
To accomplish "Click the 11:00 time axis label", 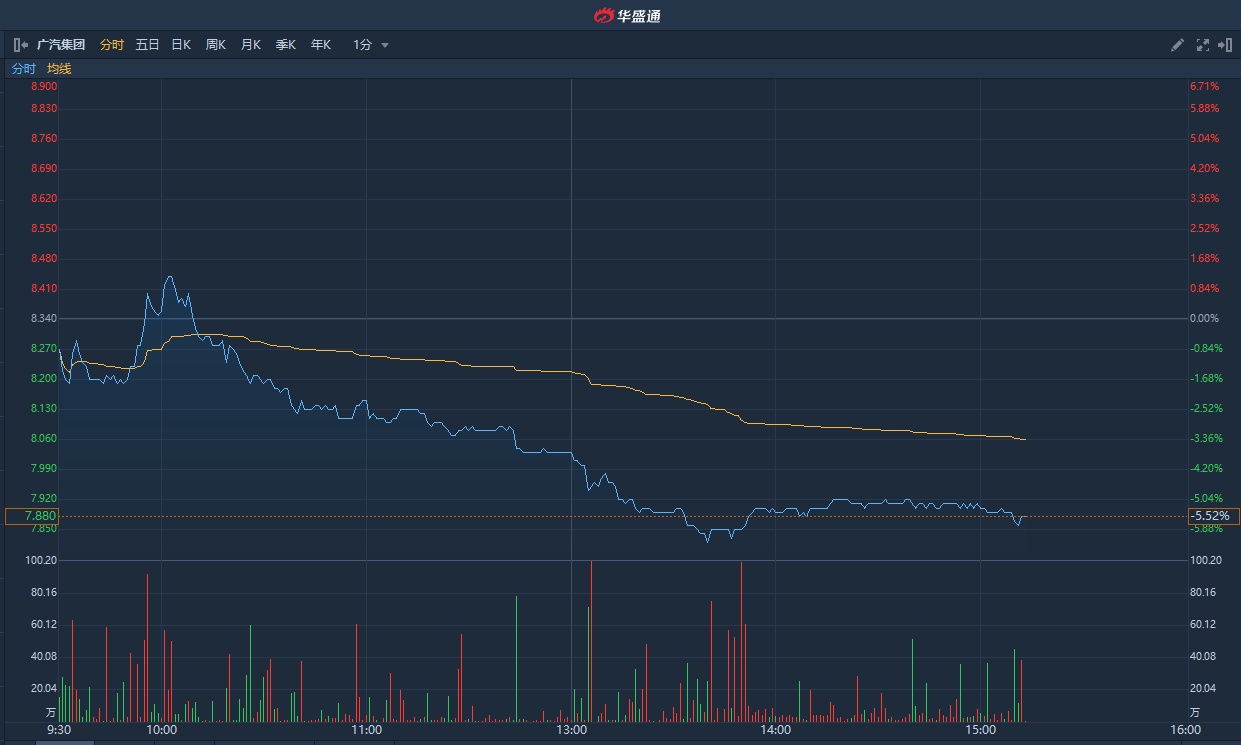I will point(367,730).
